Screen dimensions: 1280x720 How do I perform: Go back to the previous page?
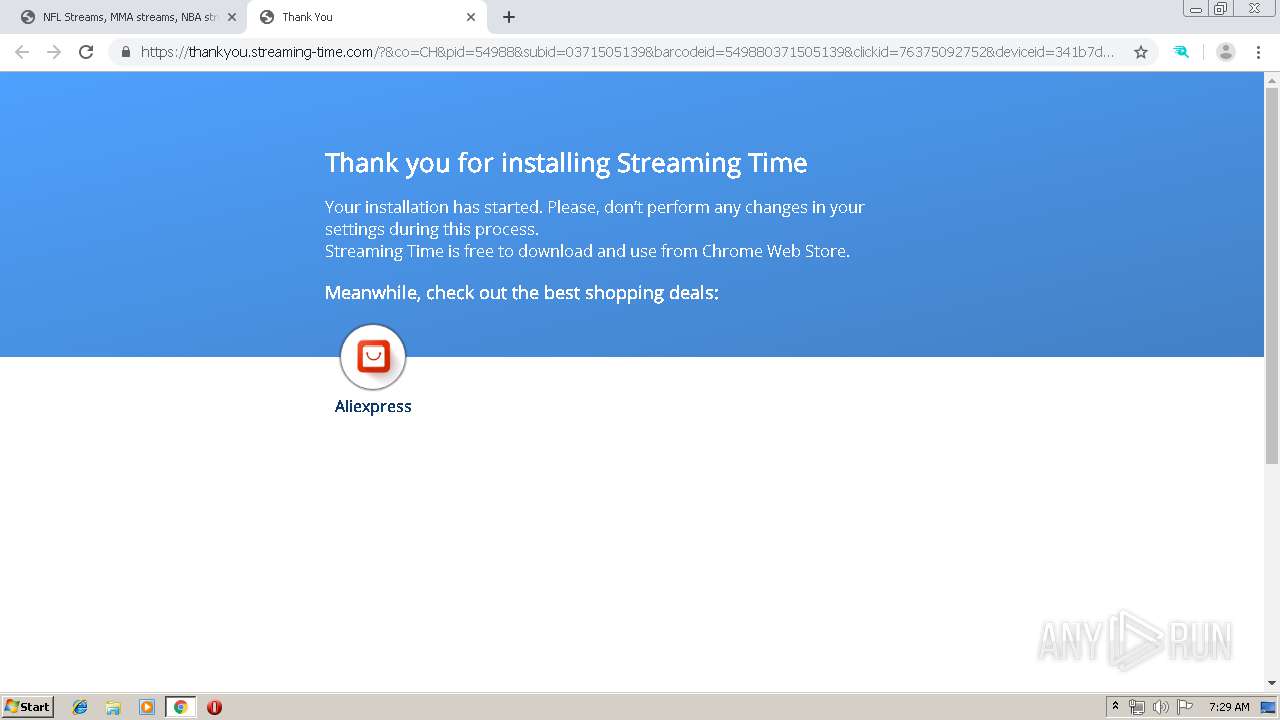click(22, 52)
